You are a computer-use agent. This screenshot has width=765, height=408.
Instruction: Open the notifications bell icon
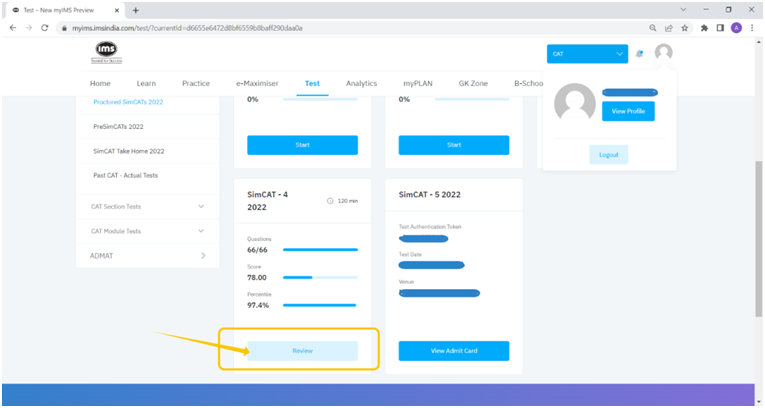(x=639, y=54)
